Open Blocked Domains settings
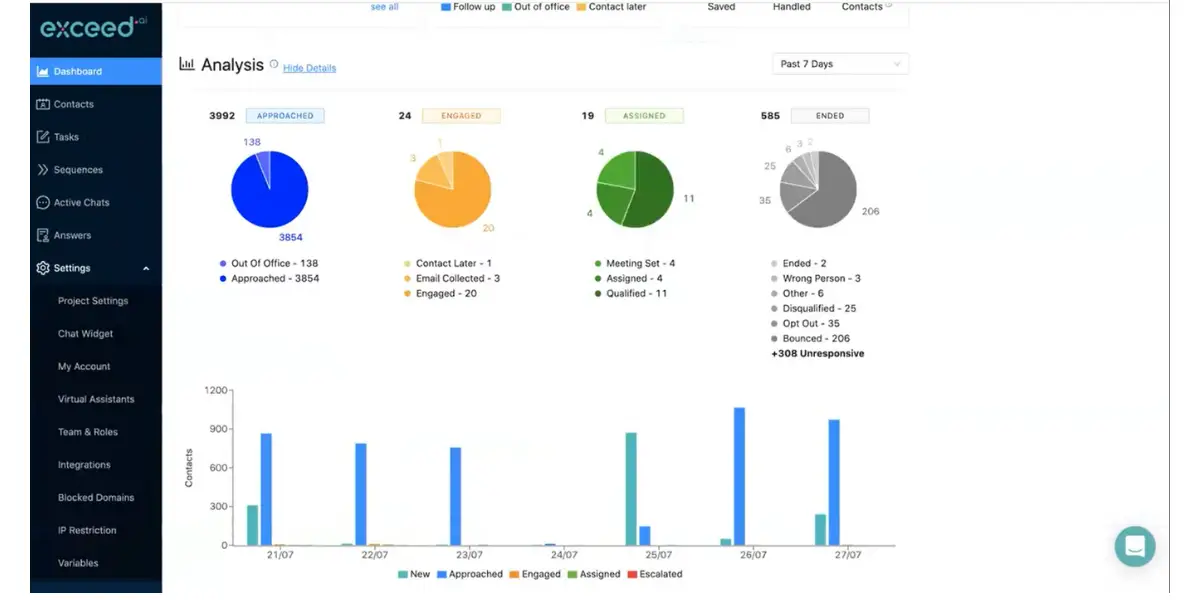 pos(96,497)
